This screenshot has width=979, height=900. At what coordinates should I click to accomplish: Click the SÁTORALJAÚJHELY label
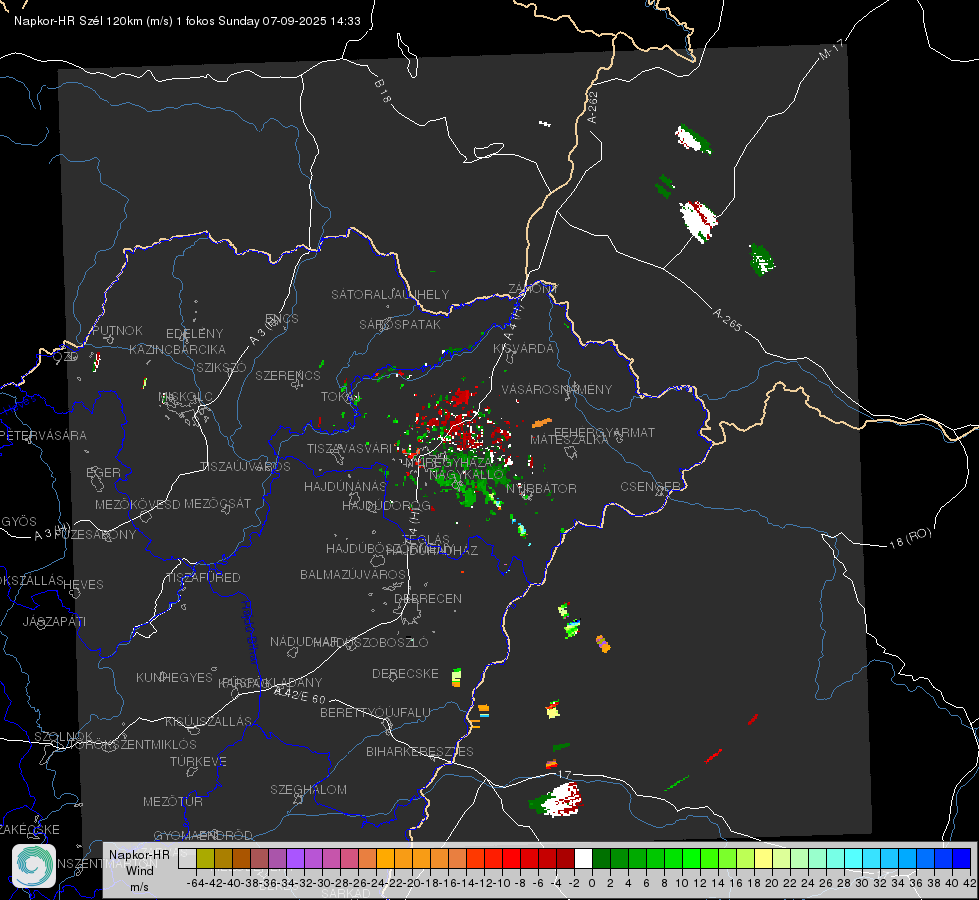click(x=390, y=294)
